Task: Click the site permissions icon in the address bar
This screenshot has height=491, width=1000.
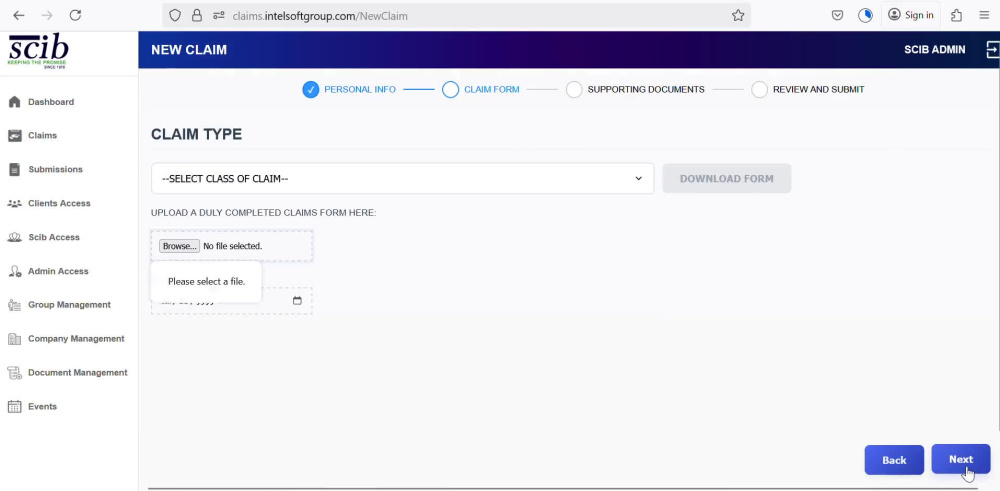Action: (x=219, y=15)
